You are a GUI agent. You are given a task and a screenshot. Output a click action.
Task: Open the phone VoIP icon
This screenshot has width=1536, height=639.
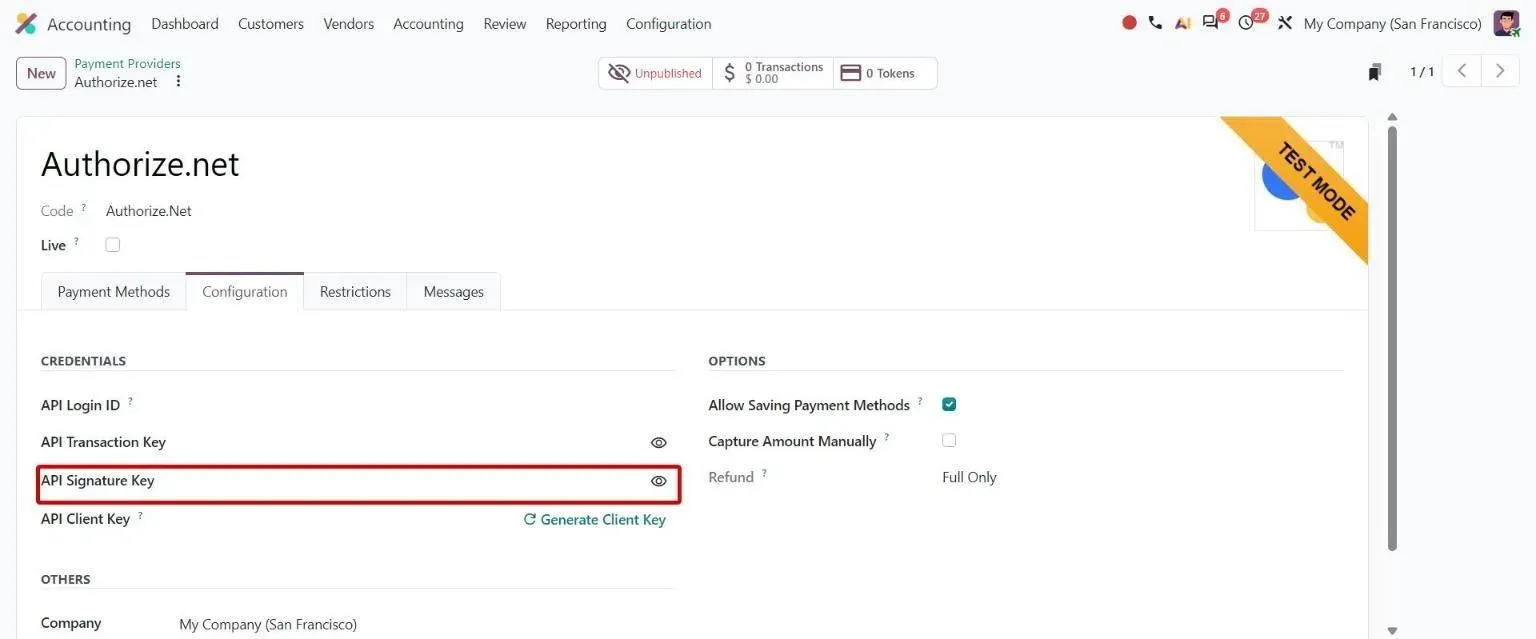[1155, 22]
